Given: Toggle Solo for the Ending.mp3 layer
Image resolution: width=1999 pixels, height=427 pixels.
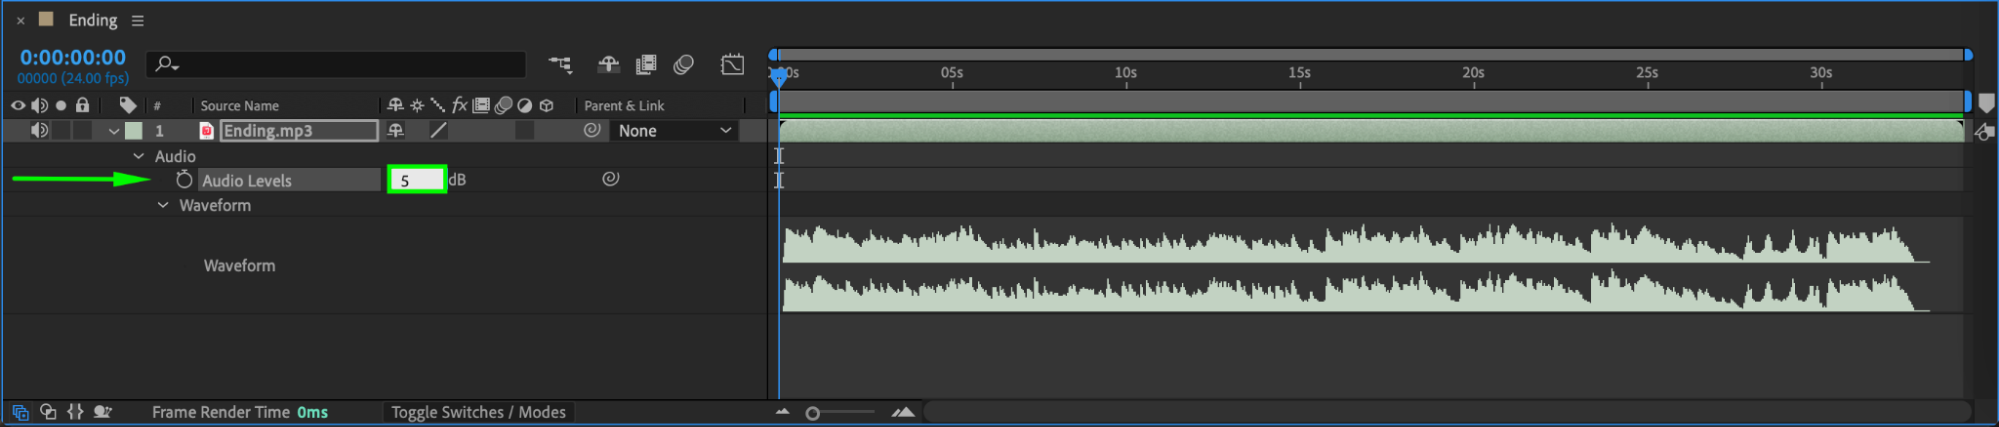Looking at the screenshot, I should click(x=61, y=130).
